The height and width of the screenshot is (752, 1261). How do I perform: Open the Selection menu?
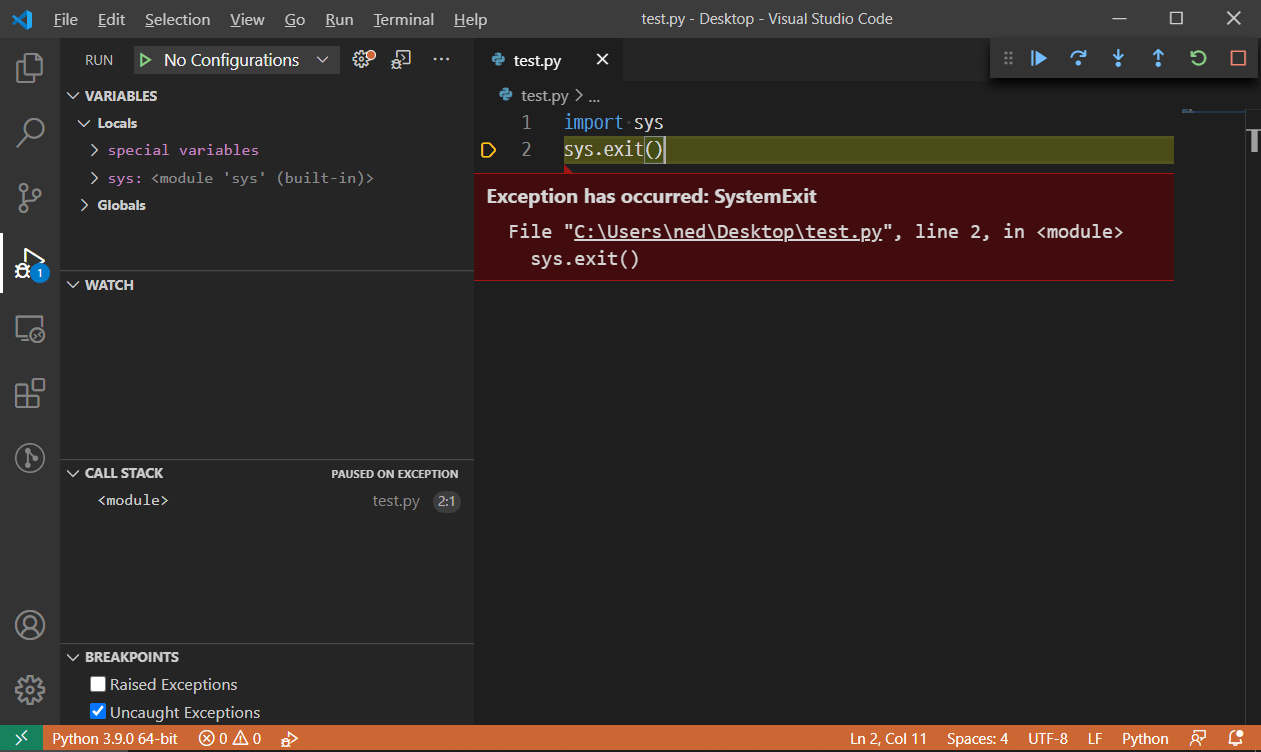tap(177, 19)
